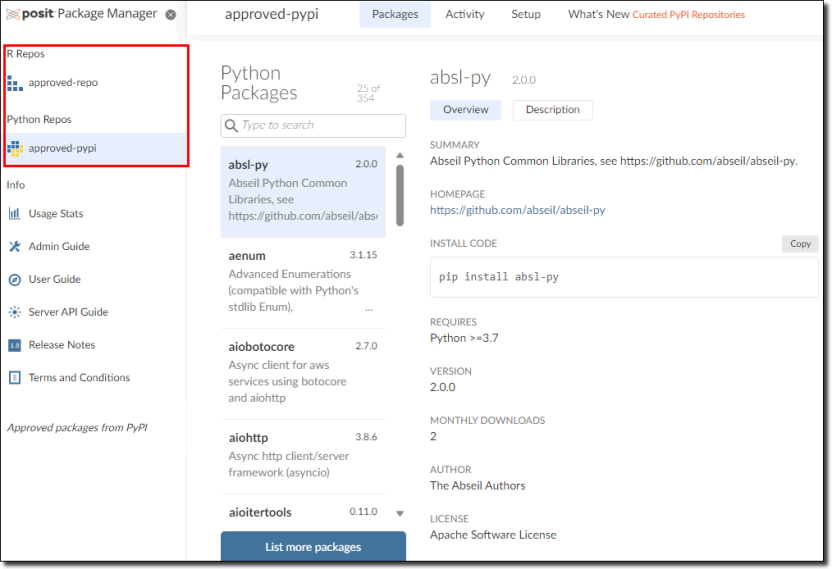The image size is (832, 569).
Task: Click the Python >=3.7 requirement text
Action: pyautogui.click(x=464, y=338)
